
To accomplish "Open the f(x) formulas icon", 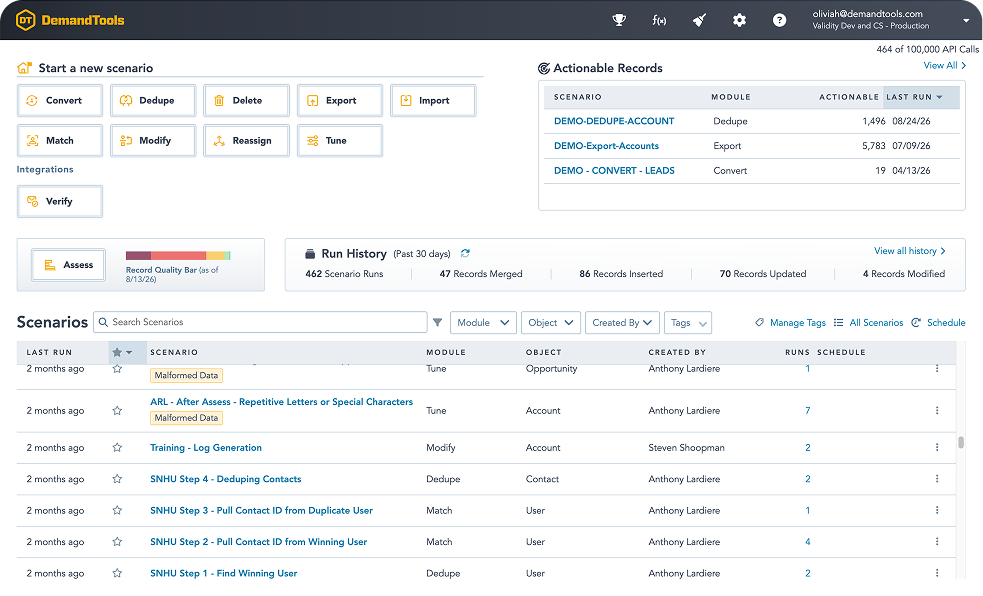I will [x=659, y=20].
